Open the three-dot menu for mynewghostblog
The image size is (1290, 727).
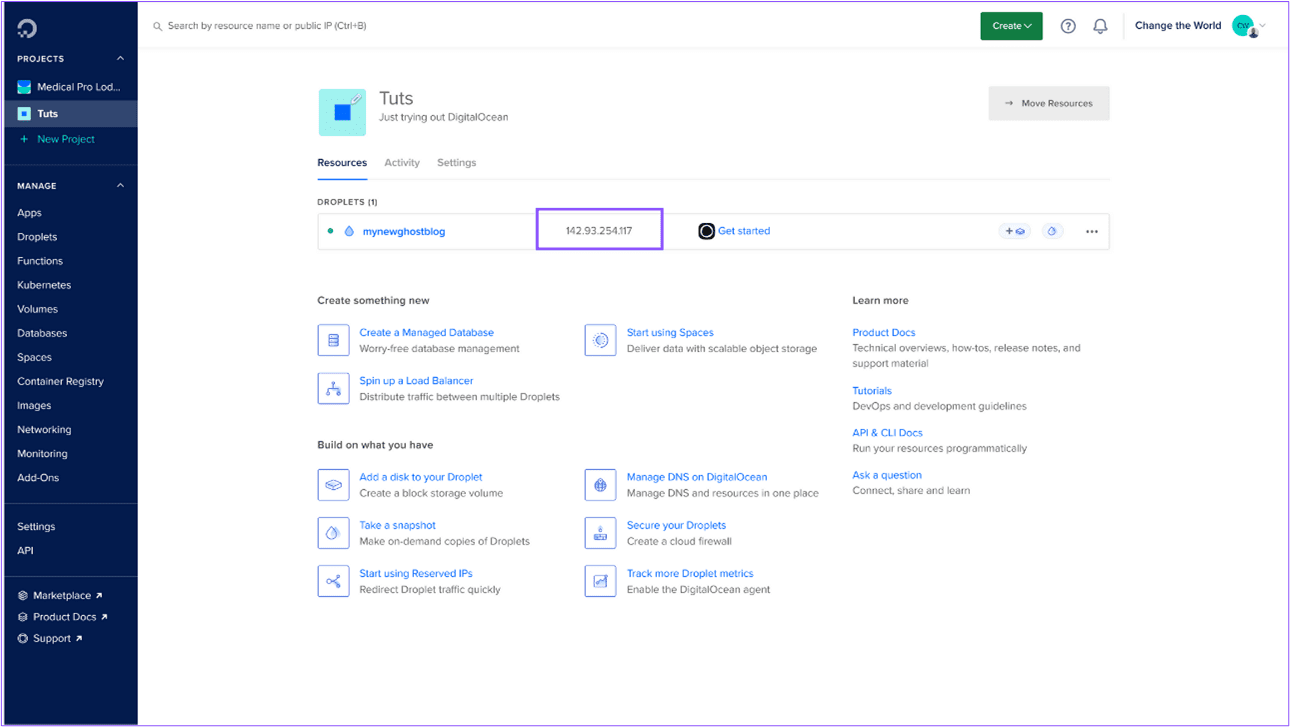(x=1092, y=231)
